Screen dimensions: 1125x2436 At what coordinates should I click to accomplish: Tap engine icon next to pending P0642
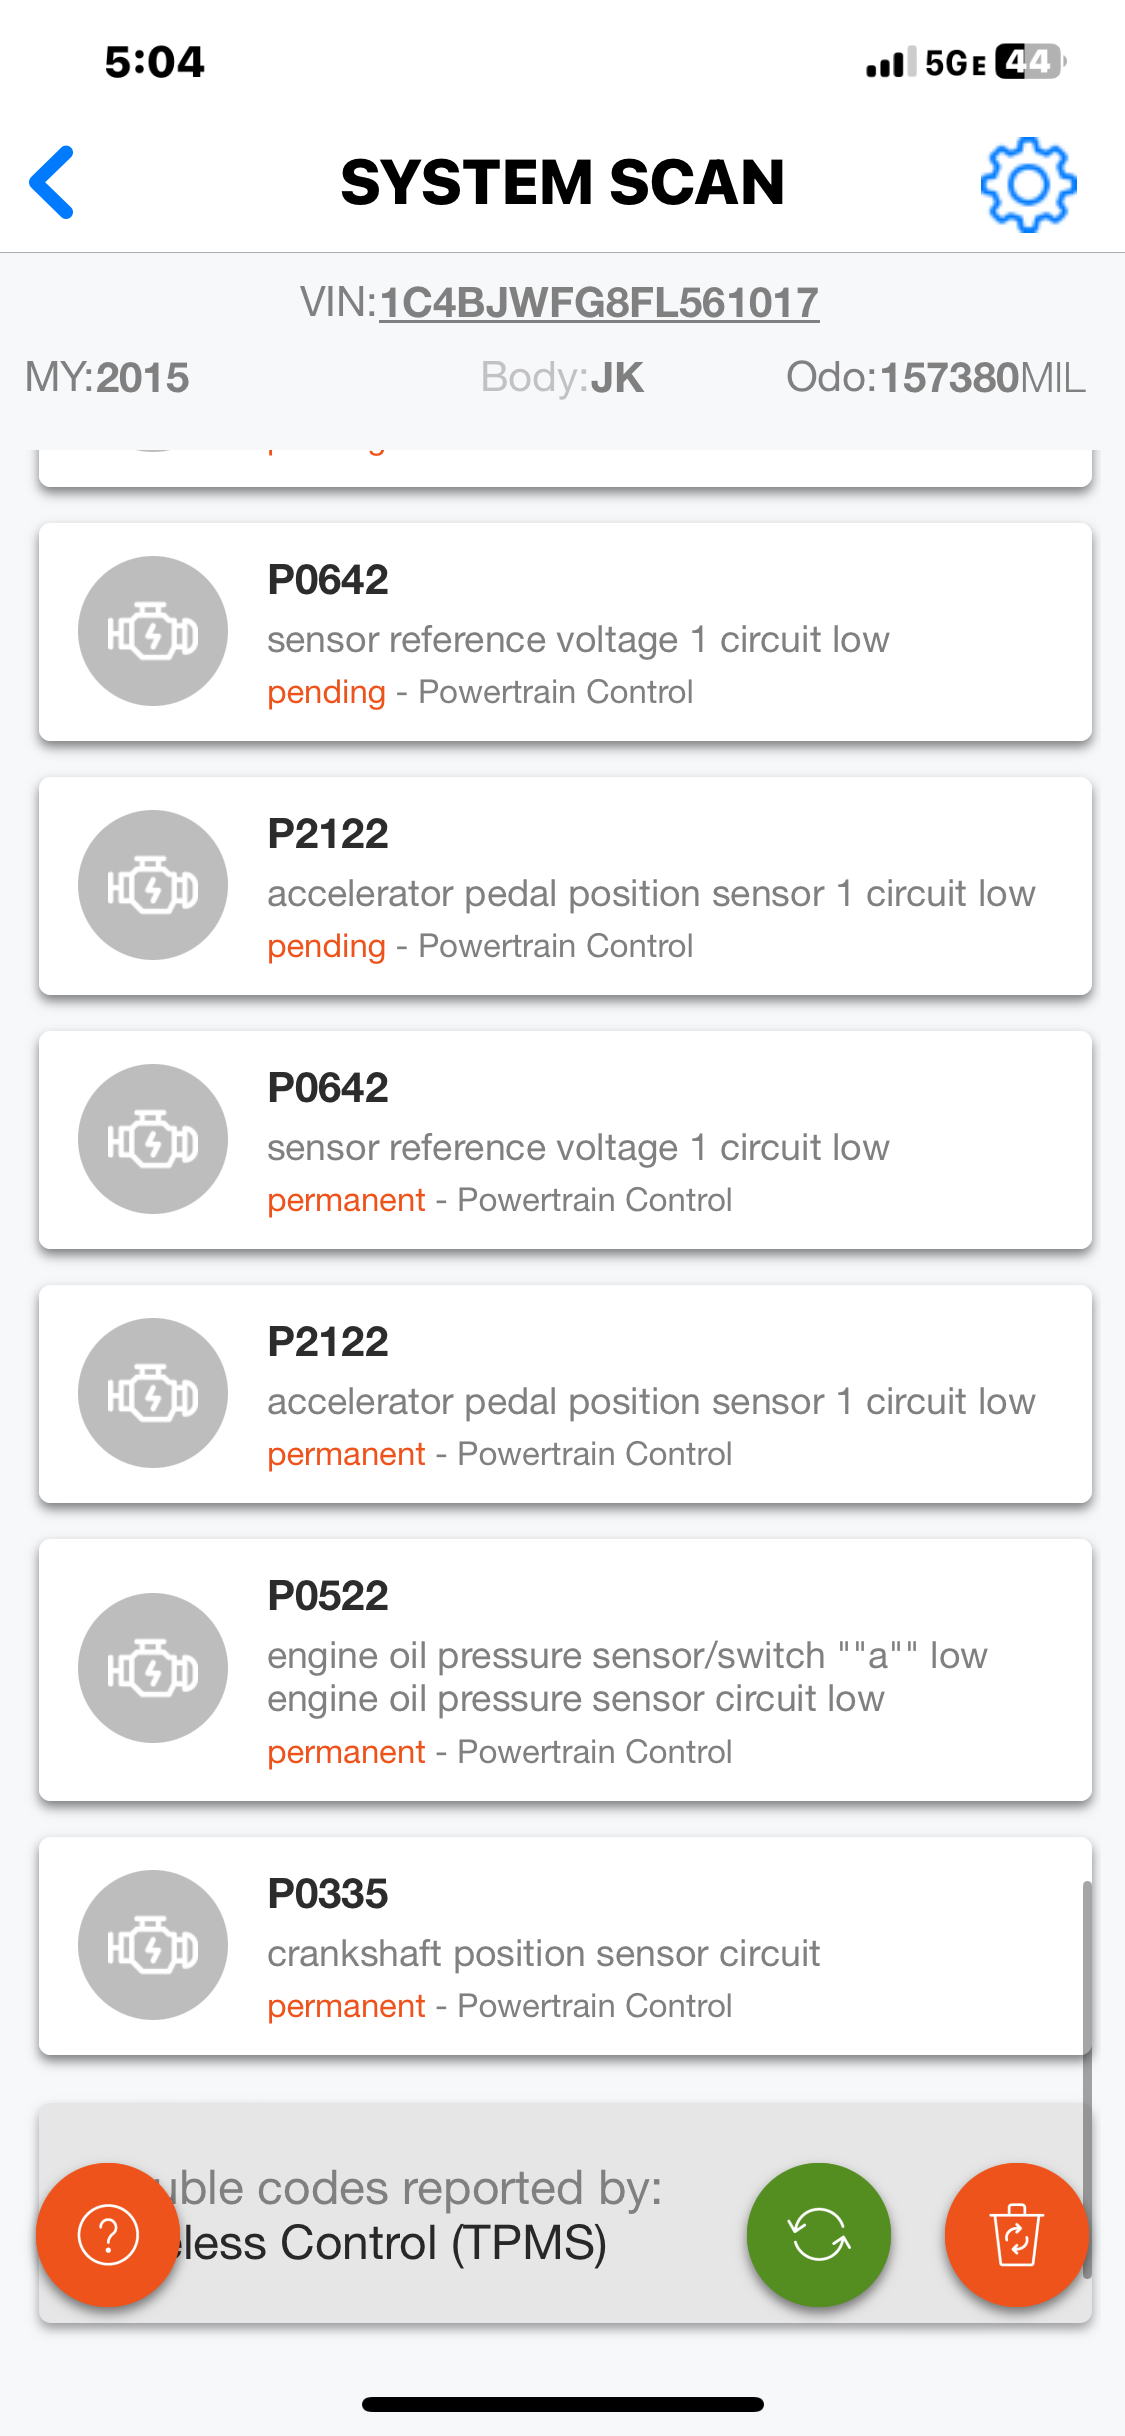click(153, 631)
